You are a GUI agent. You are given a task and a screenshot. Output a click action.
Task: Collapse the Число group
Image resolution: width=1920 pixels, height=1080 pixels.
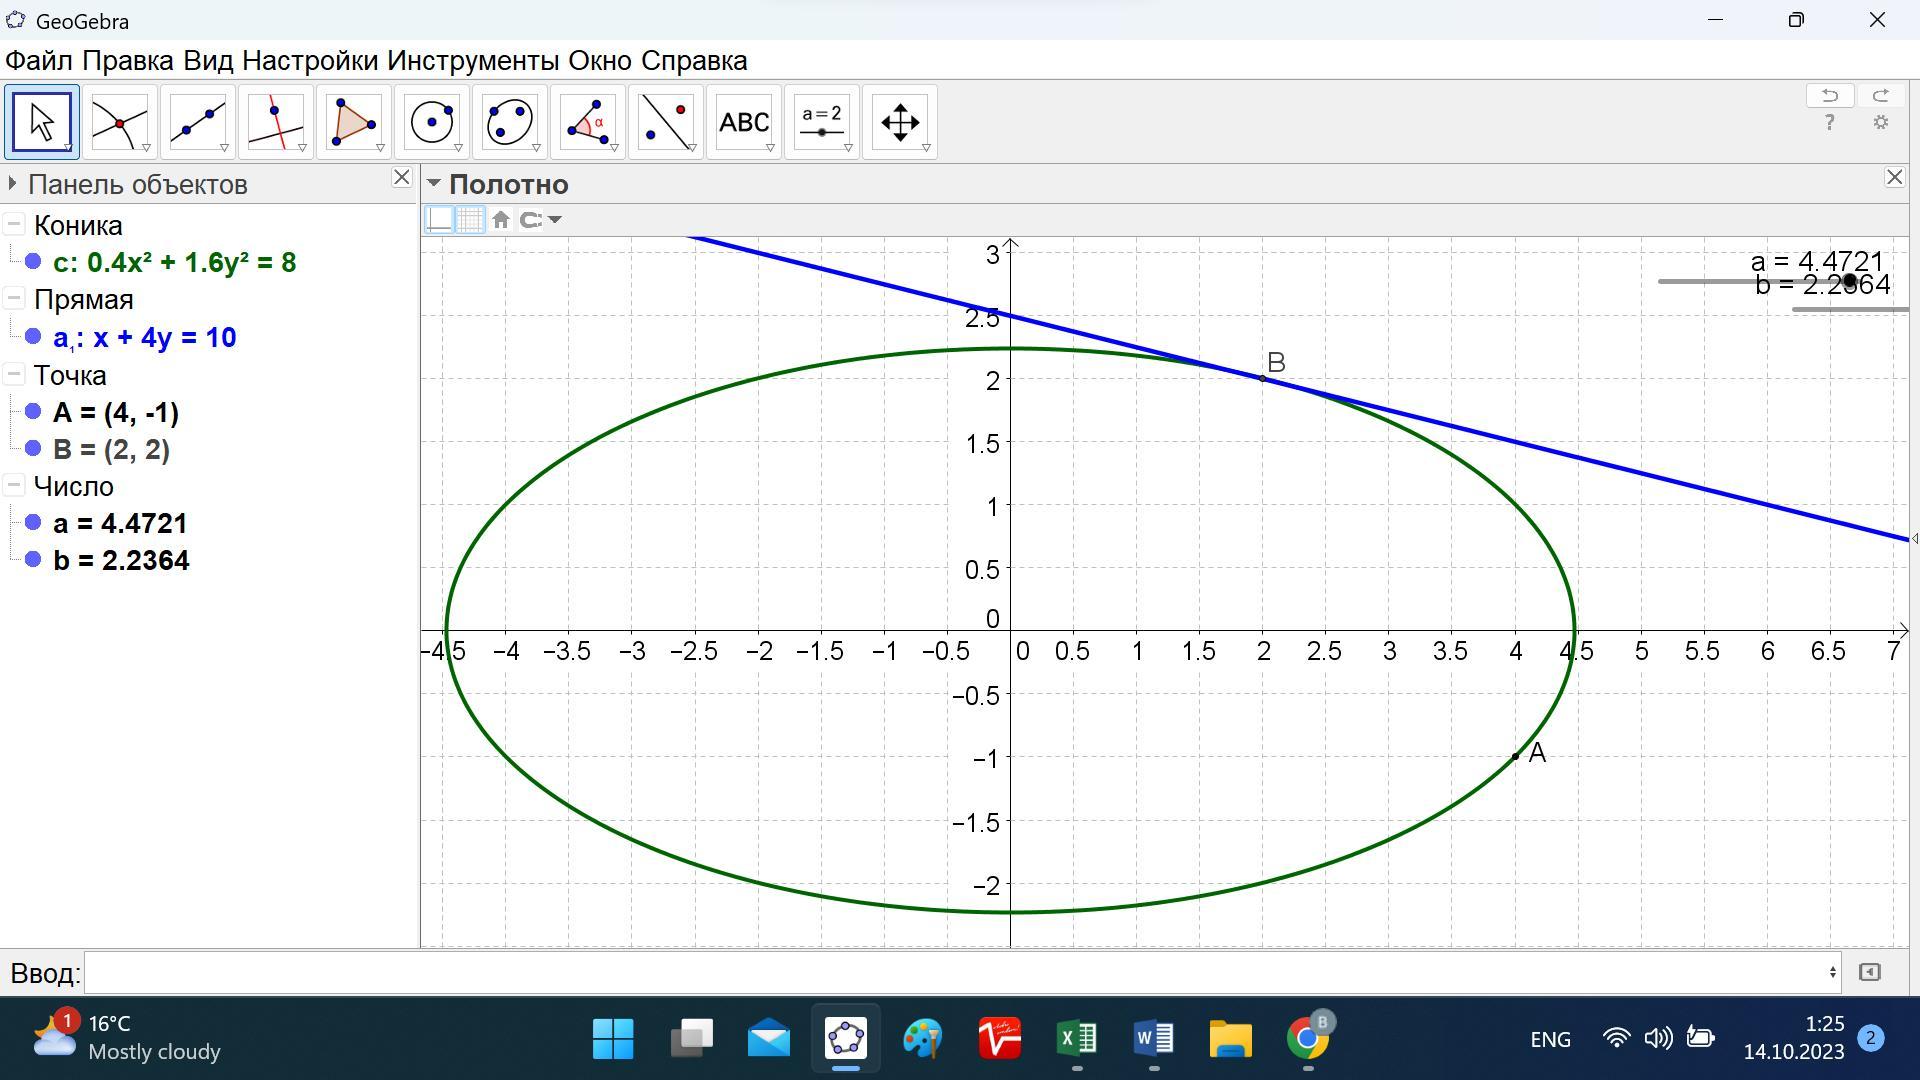click(x=13, y=485)
